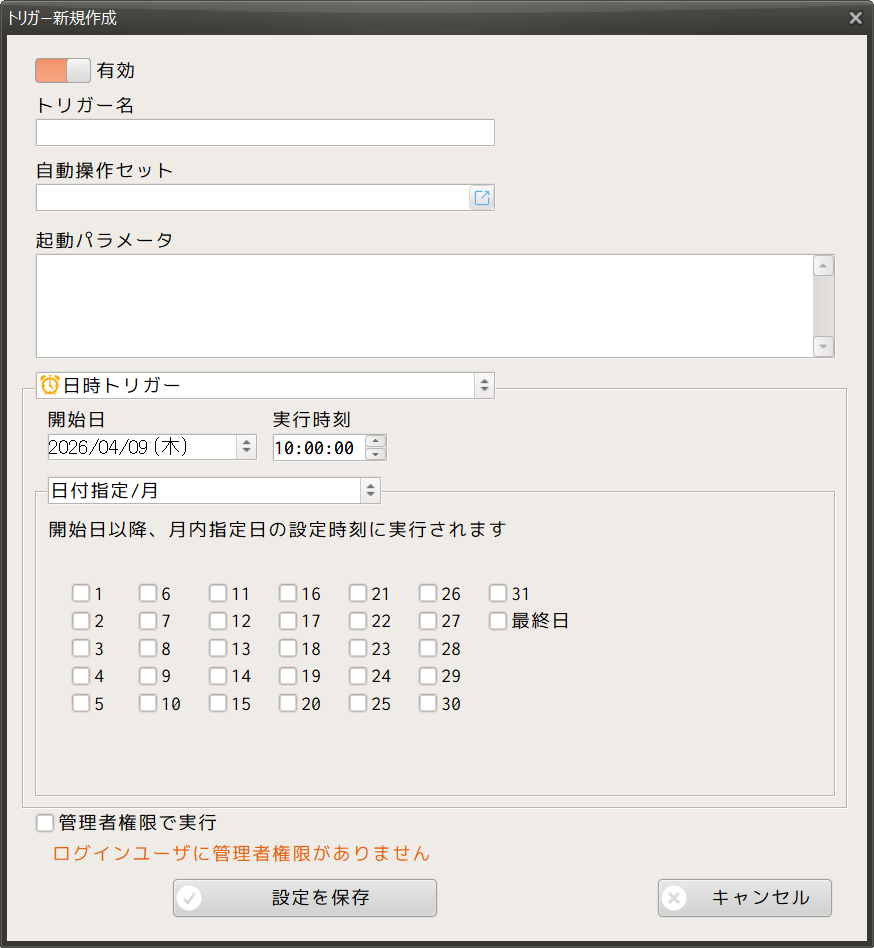The height and width of the screenshot is (948, 874).
Task: Open the 日時トリガー type dropdown
Action: (484, 385)
